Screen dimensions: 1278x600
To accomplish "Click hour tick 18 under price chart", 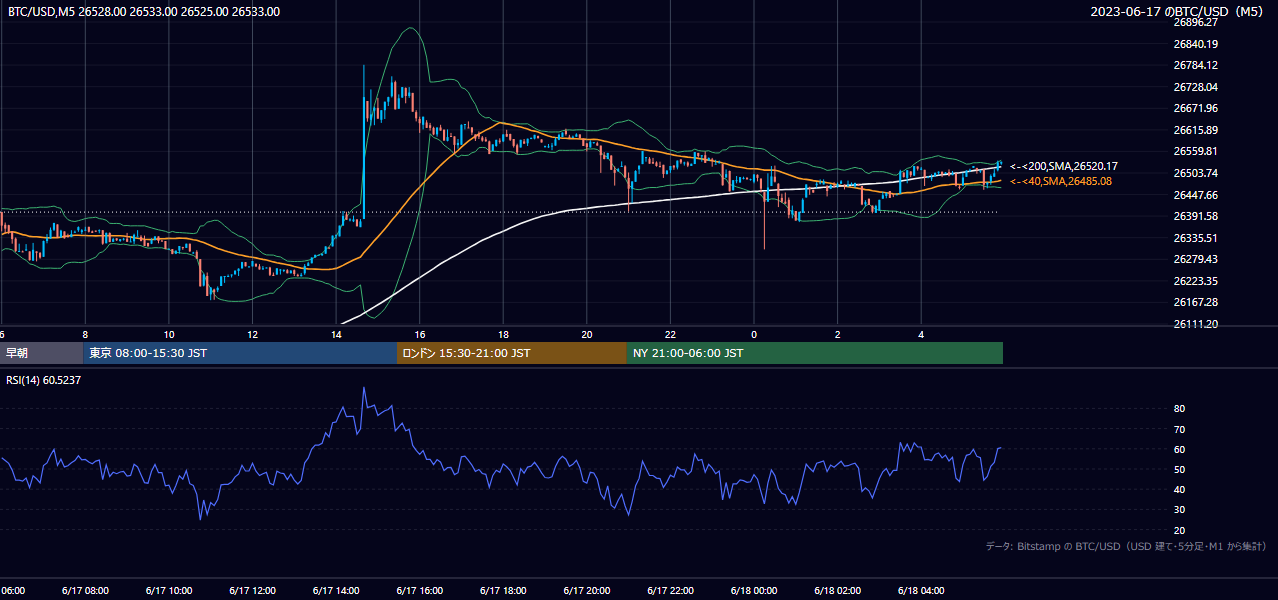I will tap(503, 334).
